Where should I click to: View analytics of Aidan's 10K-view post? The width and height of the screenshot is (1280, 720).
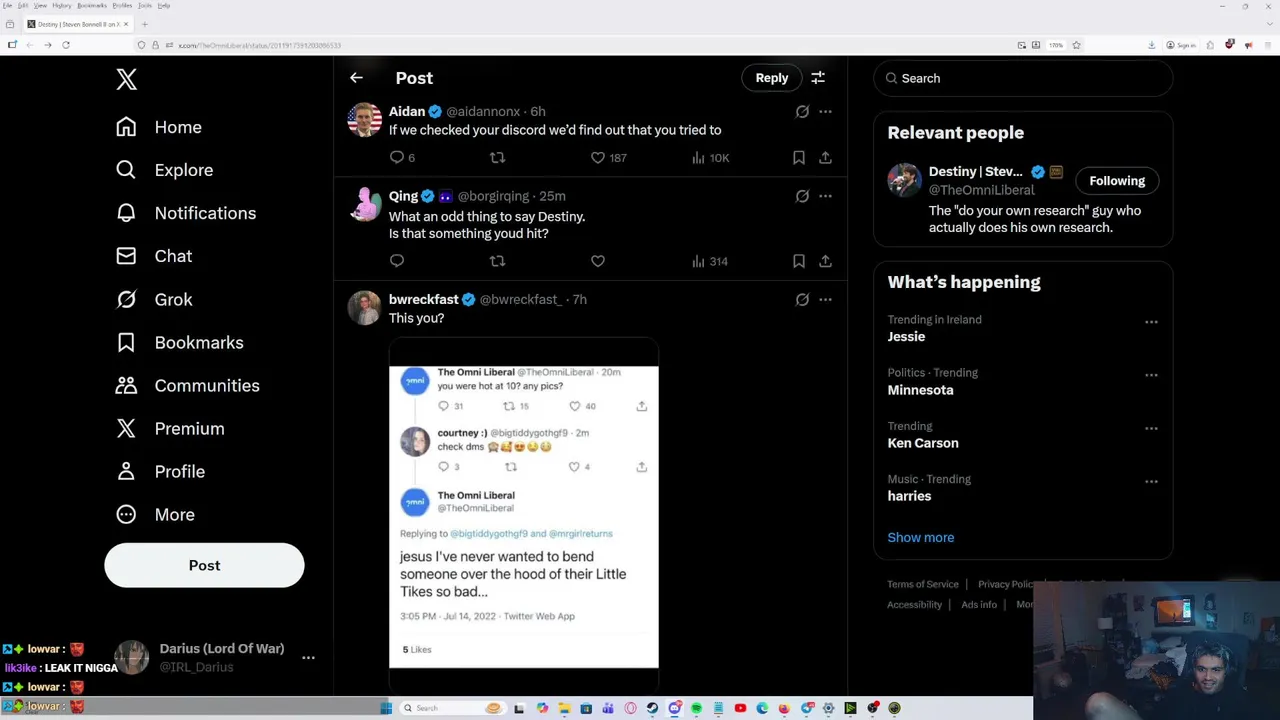[x=710, y=157]
